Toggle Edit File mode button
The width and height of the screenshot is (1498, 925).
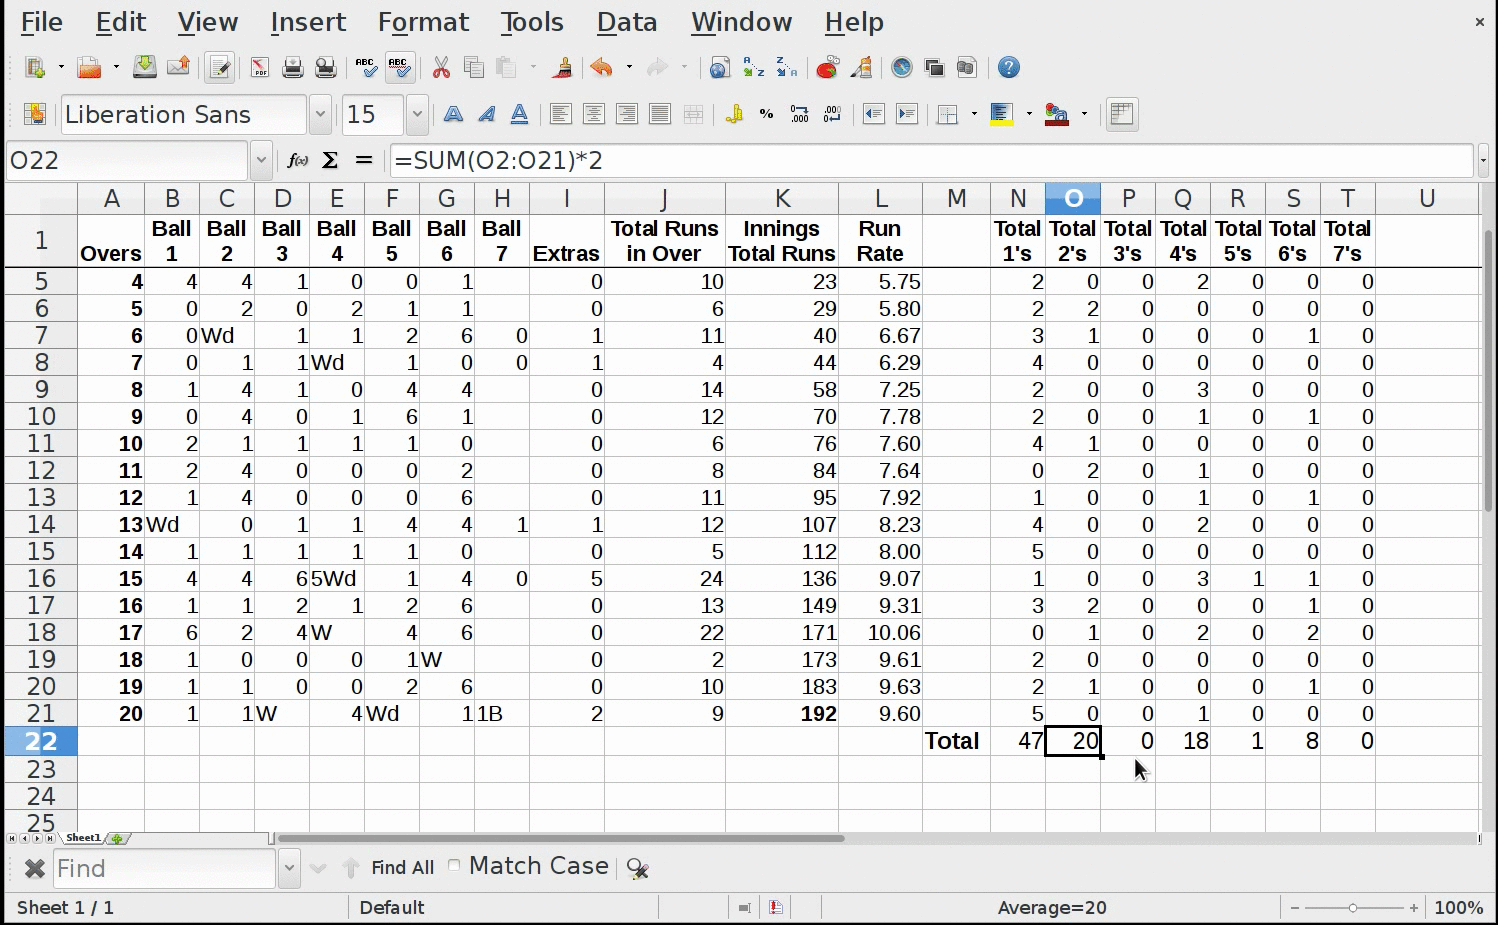tap(219, 68)
